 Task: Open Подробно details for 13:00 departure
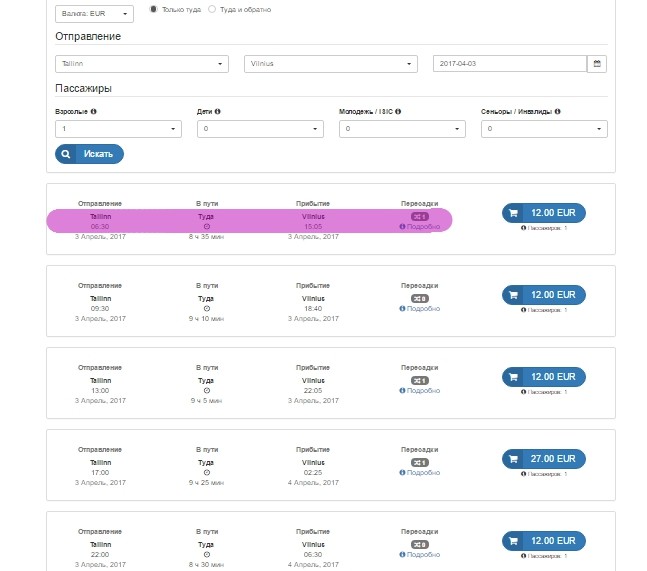(x=422, y=391)
